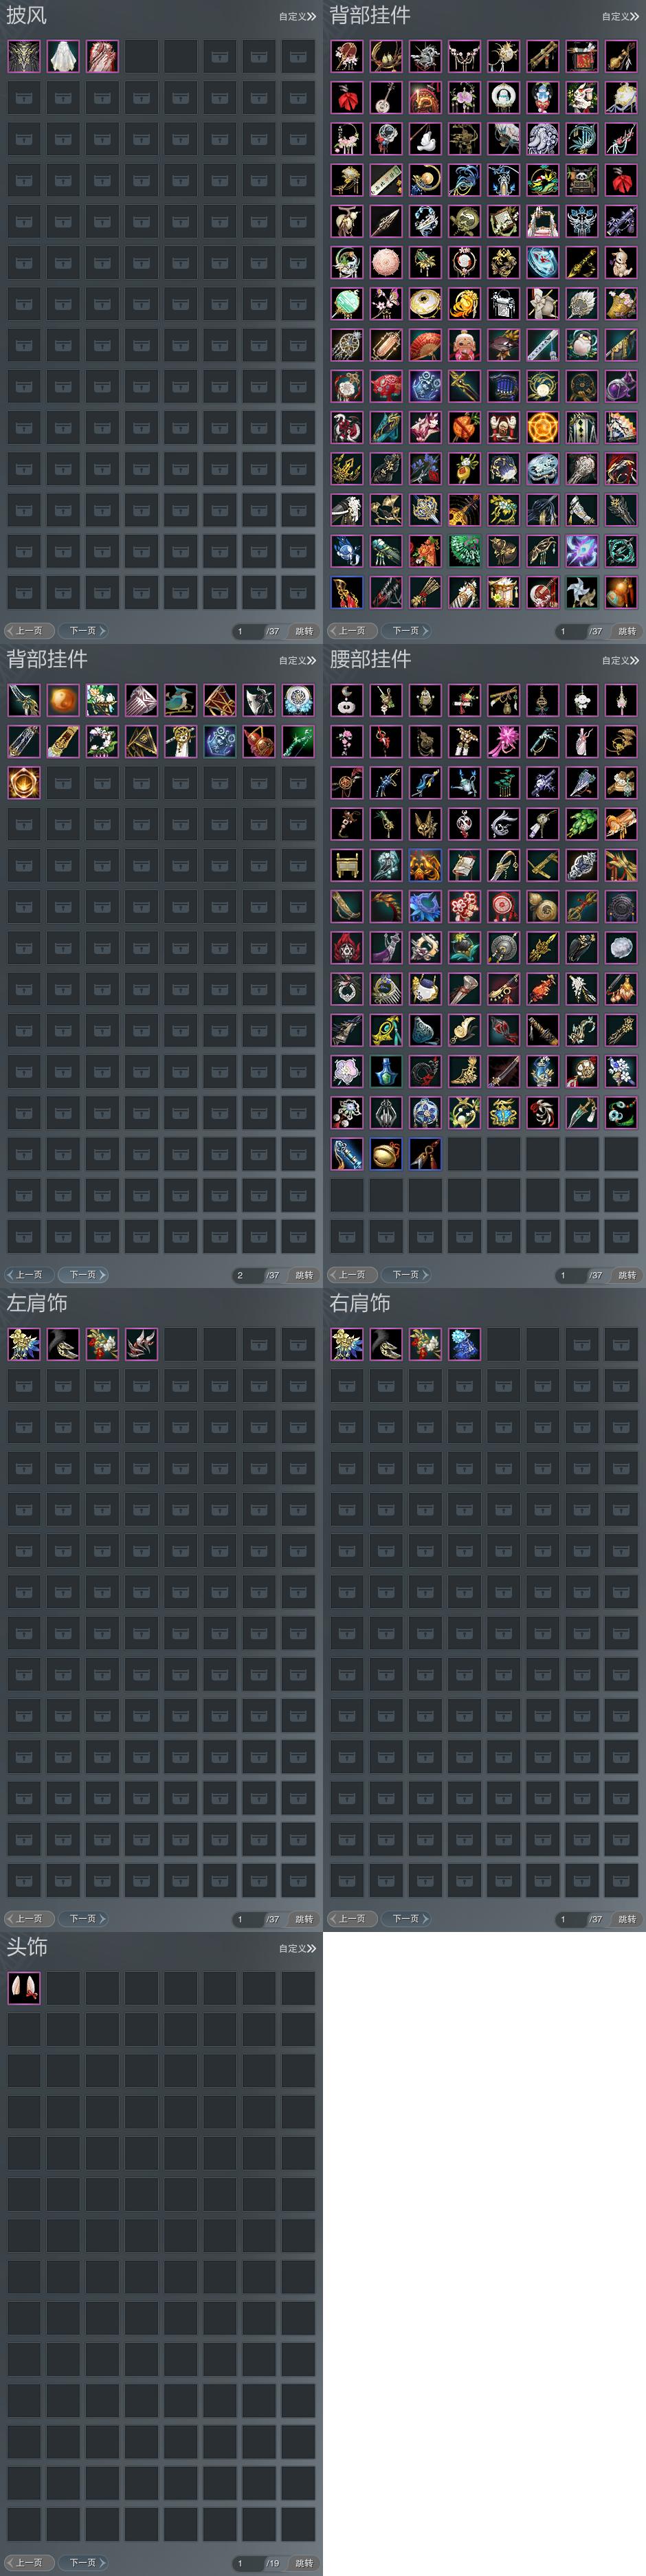This screenshot has height=2576, width=646.
Task: Pick the red folding fan back pendant
Action: pos(425,345)
